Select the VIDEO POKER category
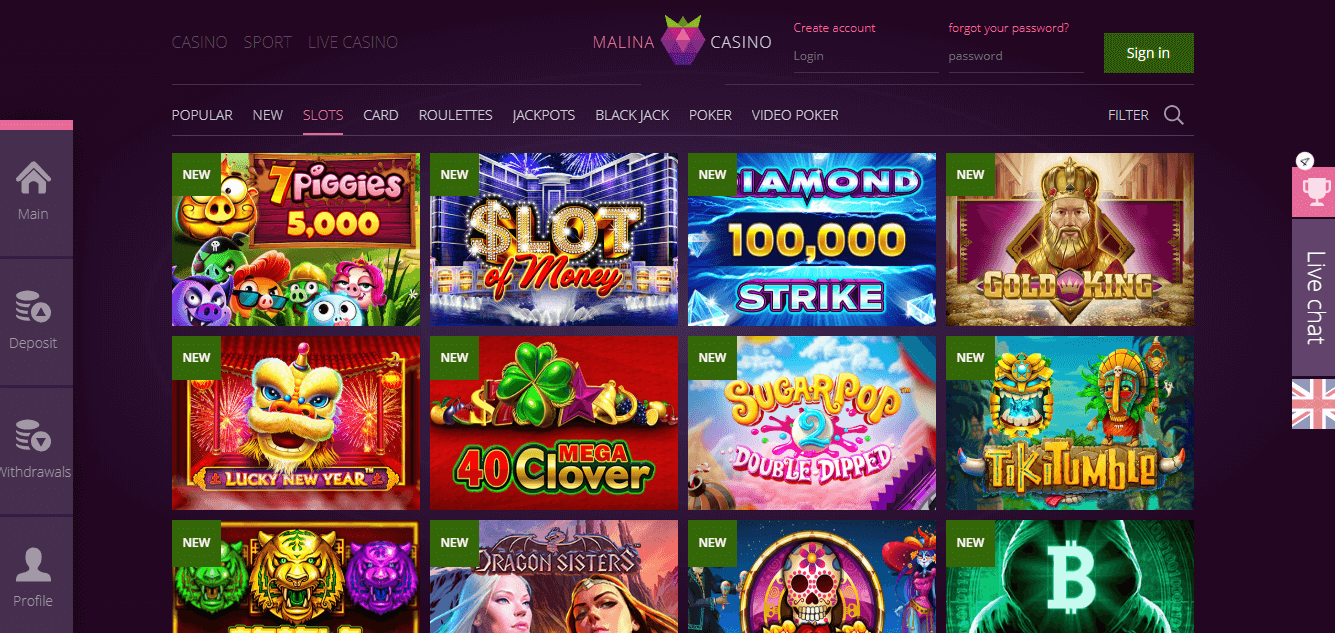 click(x=795, y=115)
